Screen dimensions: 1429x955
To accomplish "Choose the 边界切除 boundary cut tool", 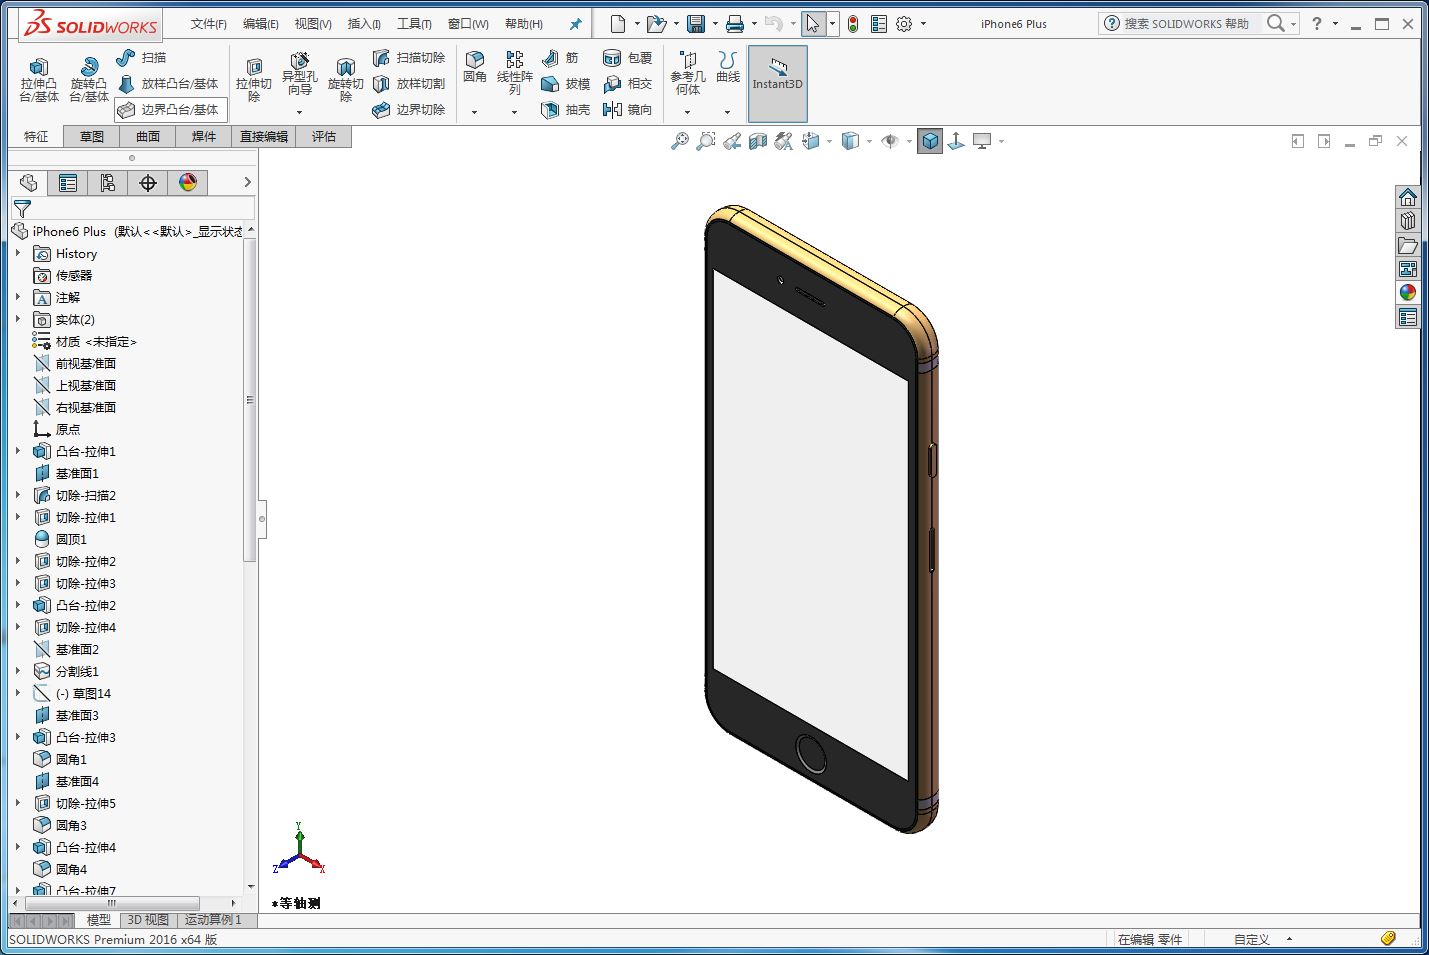I will 409,110.
